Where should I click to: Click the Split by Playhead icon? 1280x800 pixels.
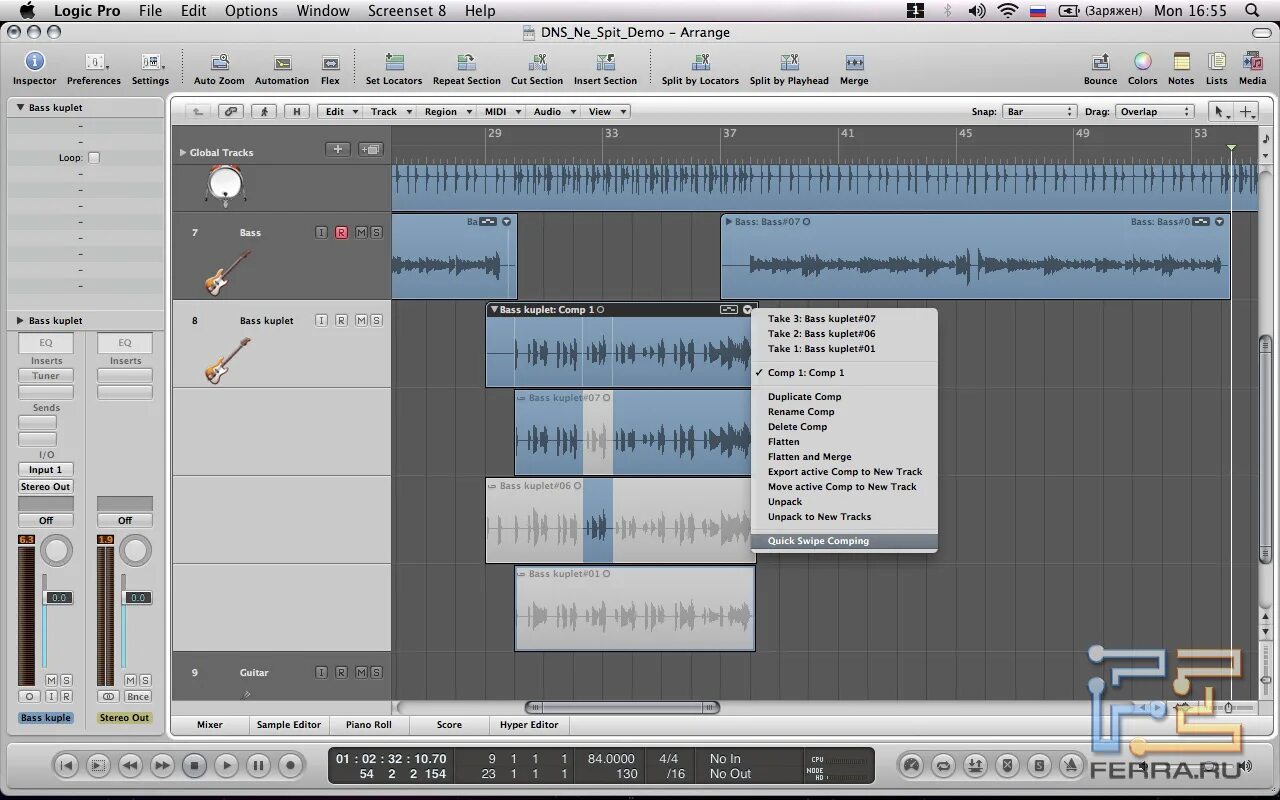click(x=789, y=63)
